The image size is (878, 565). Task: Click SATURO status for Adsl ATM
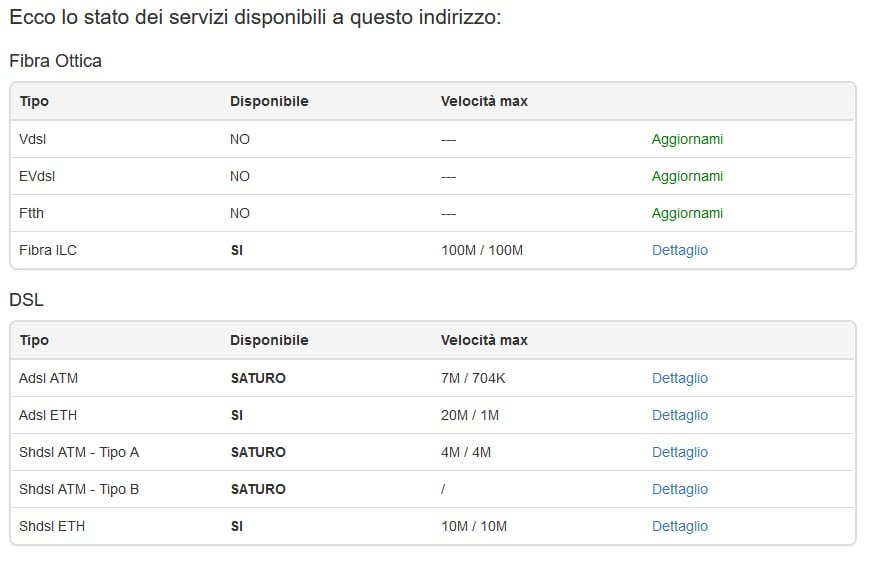pos(258,378)
